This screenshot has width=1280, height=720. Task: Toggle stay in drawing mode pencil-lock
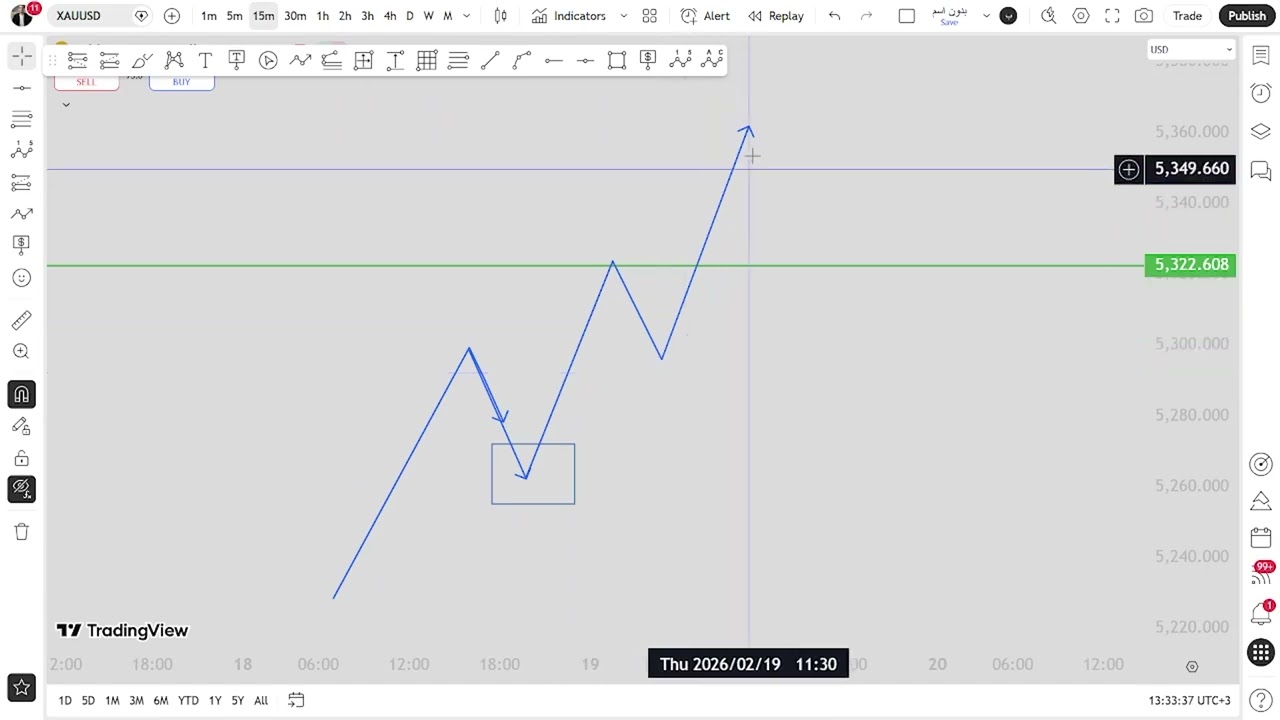(x=21, y=427)
